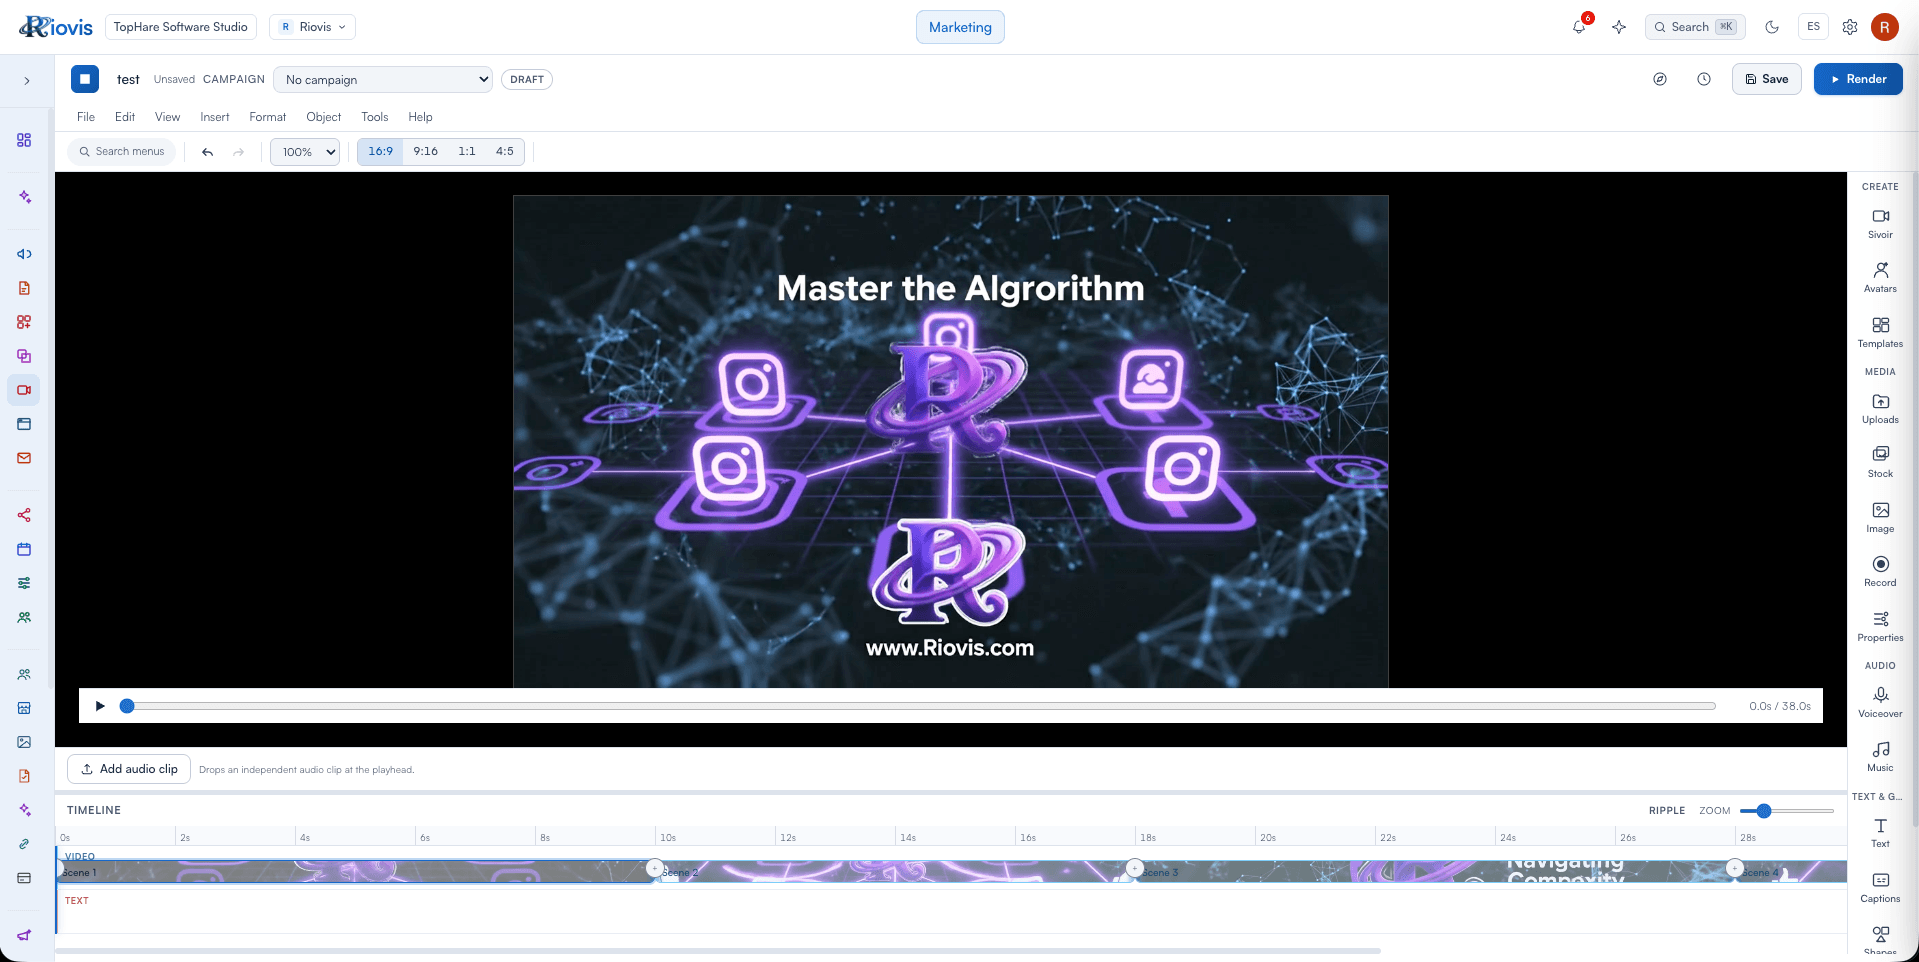
Task: Click the Render button
Action: (1858, 79)
